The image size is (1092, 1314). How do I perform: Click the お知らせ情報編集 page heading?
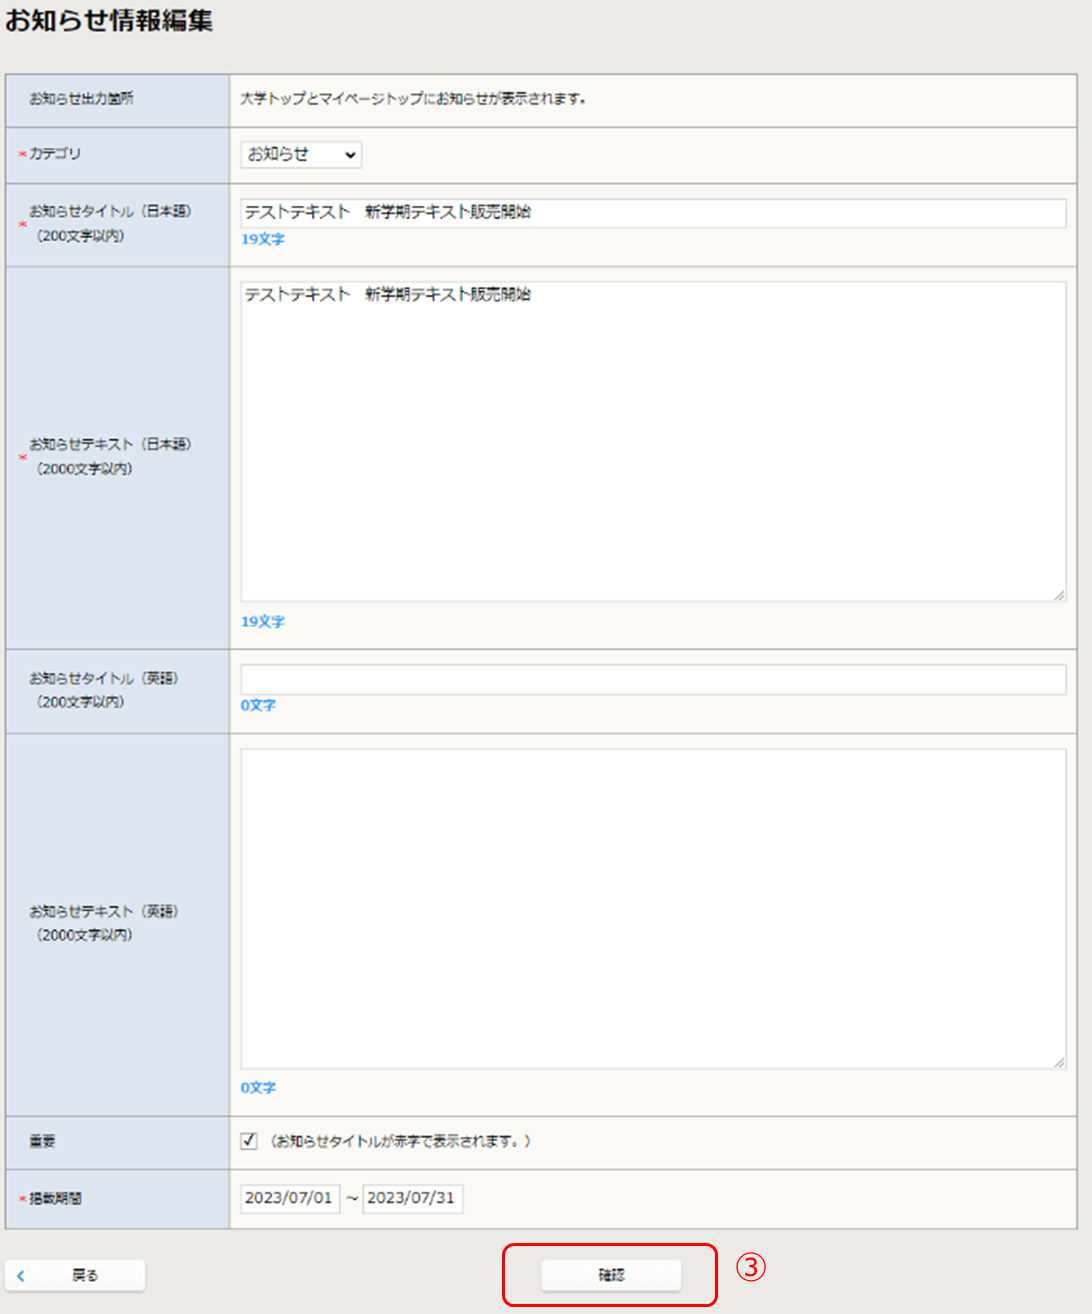pyautogui.click(x=109, y=21)
